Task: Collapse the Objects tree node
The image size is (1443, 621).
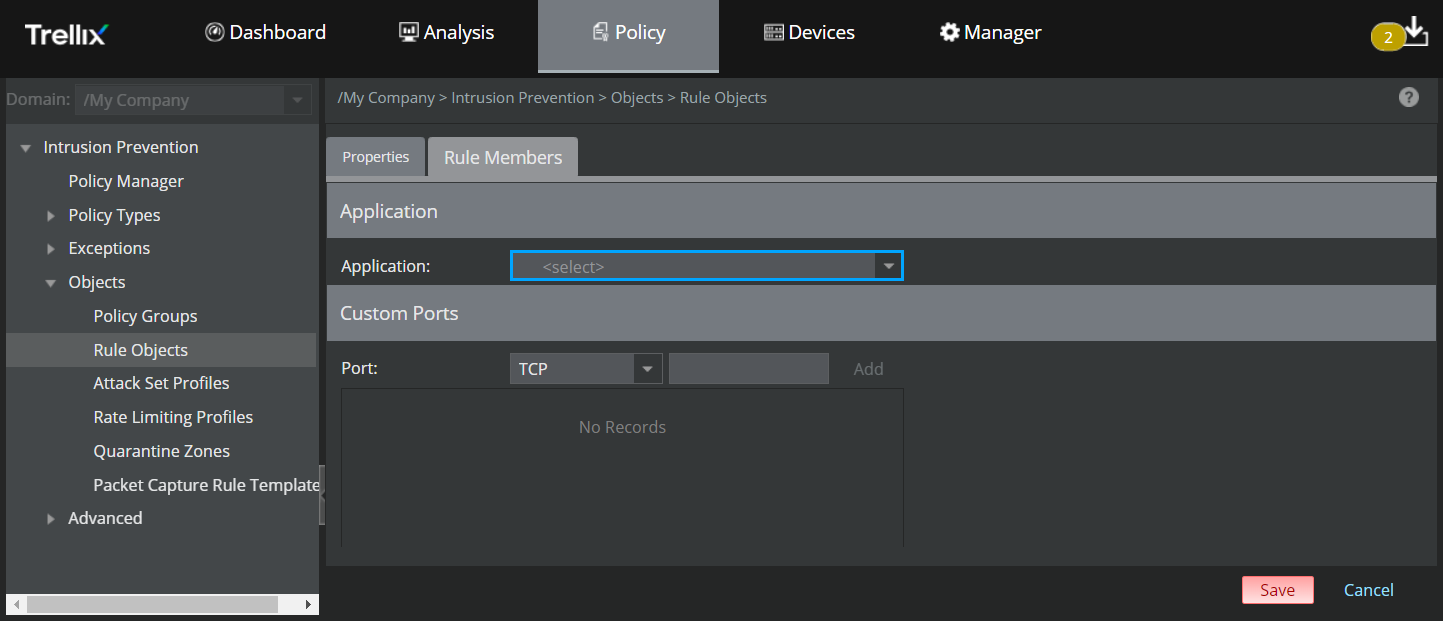Action: pyautogui.click(x=51, y=283)
